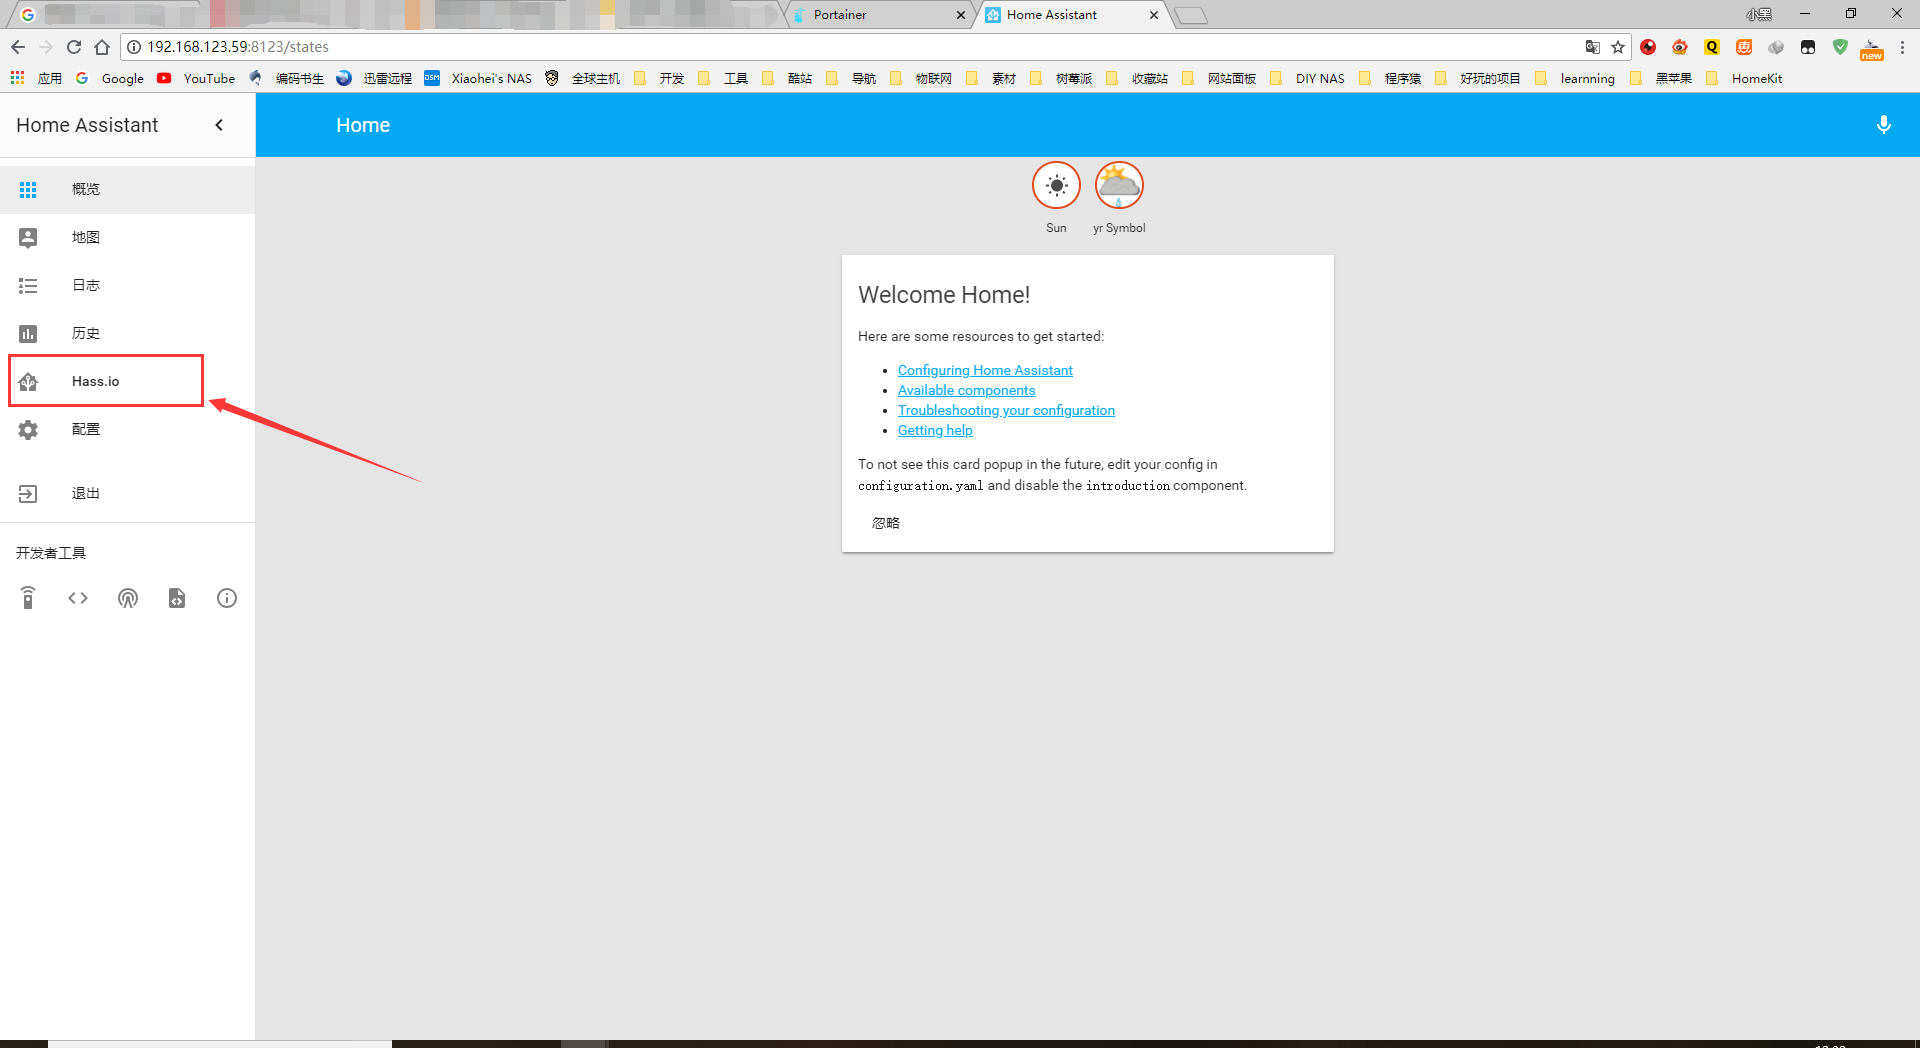Click the browser address bar

(800, 47)
